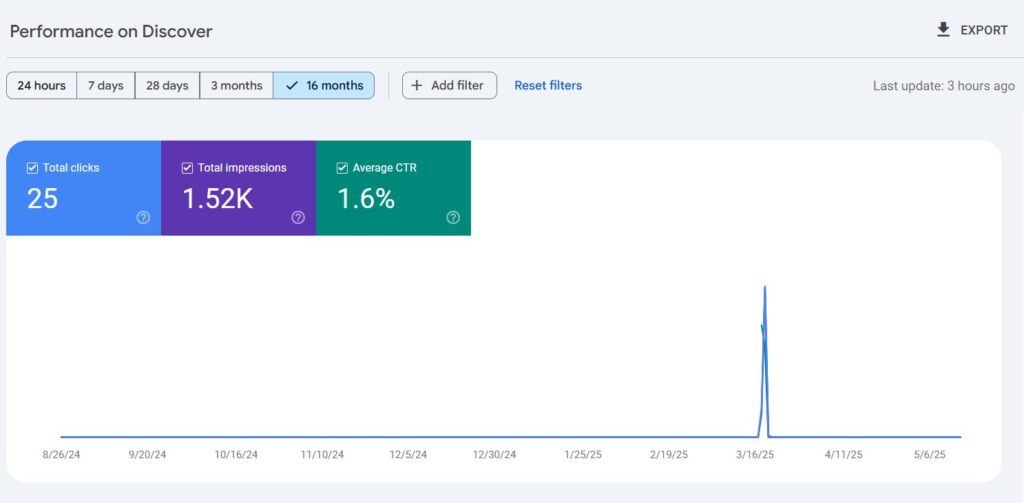Select the 24 hours date range
This screenshot has width=1024, height=503.
tap(42, 86)
